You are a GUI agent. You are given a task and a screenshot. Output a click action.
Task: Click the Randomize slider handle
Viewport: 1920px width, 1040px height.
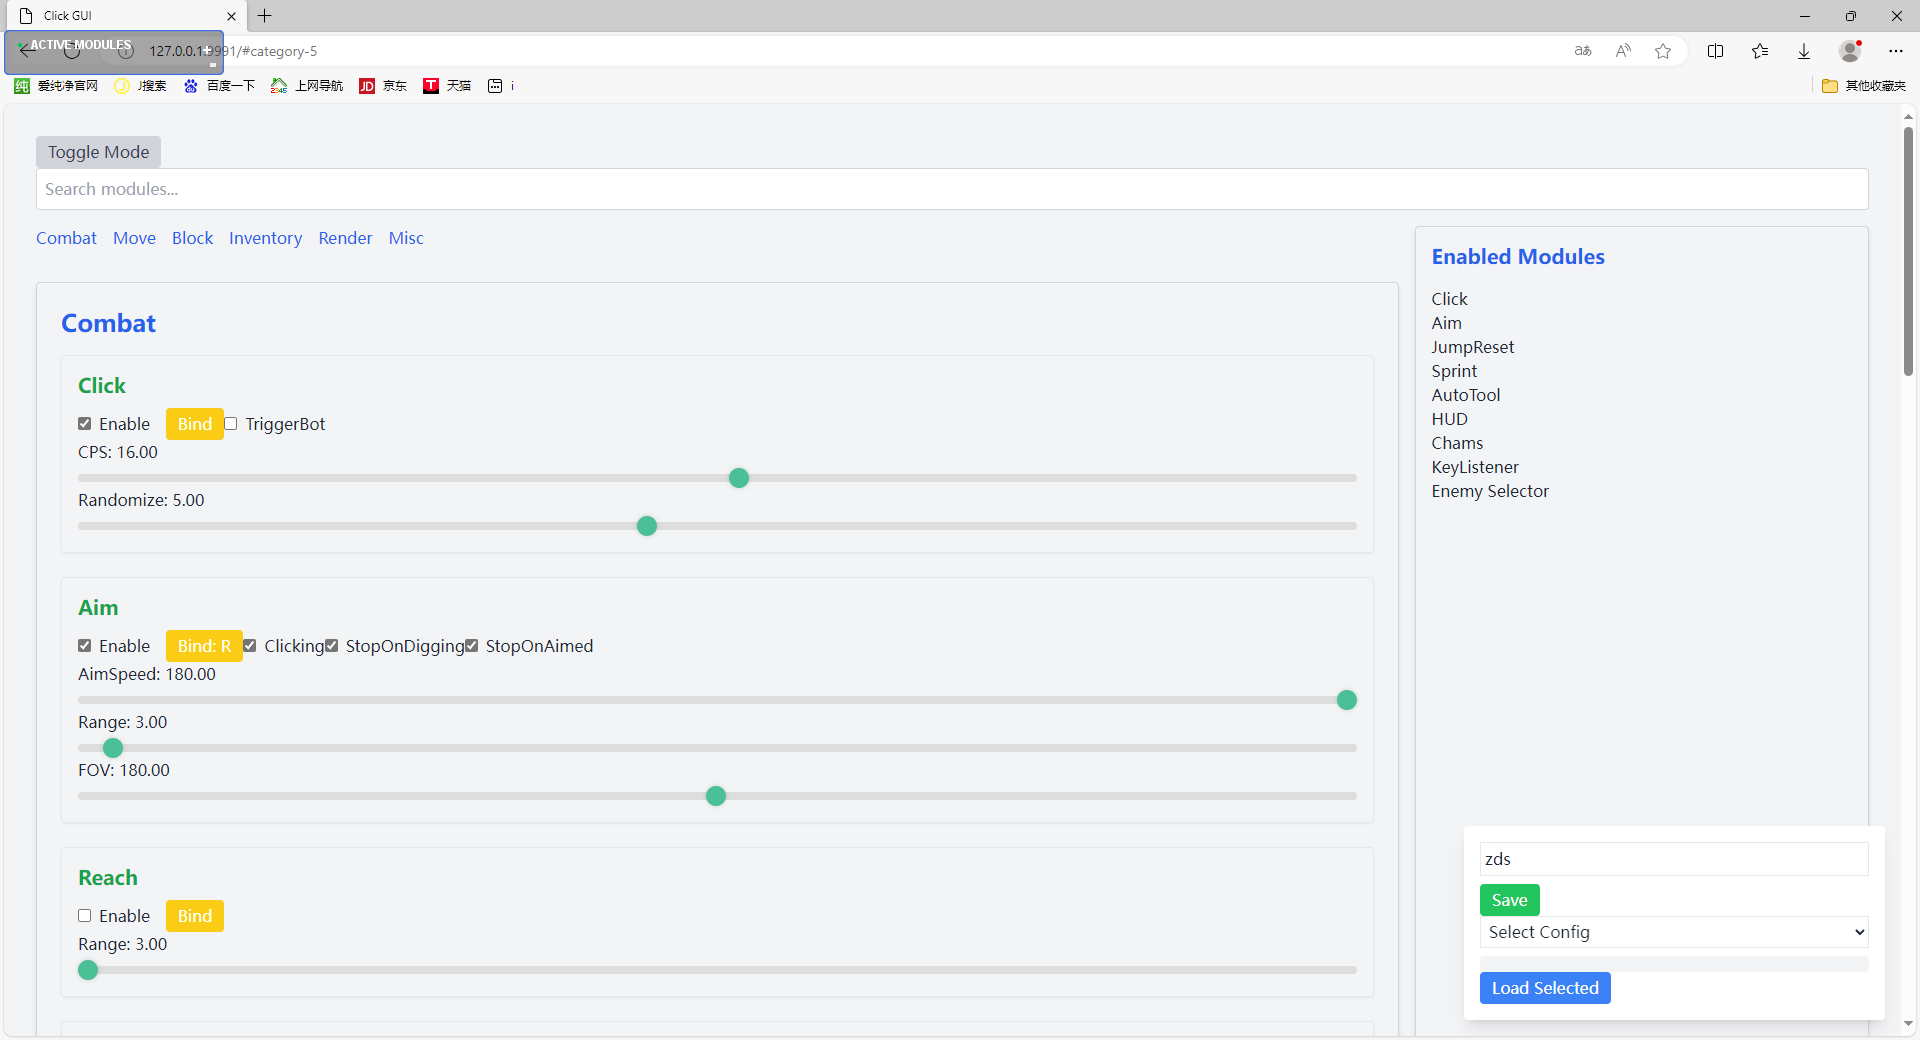coord(647,526)
